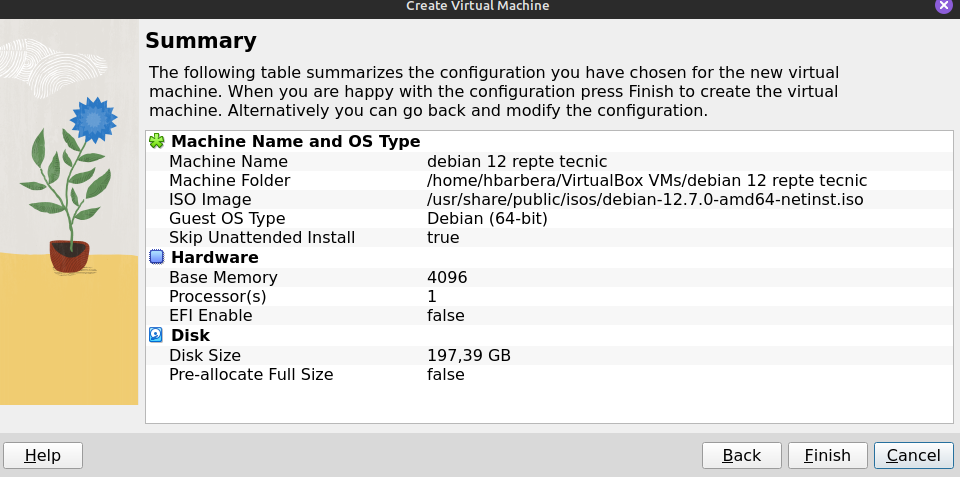Click the 197,39 GB disk size value

469,356
